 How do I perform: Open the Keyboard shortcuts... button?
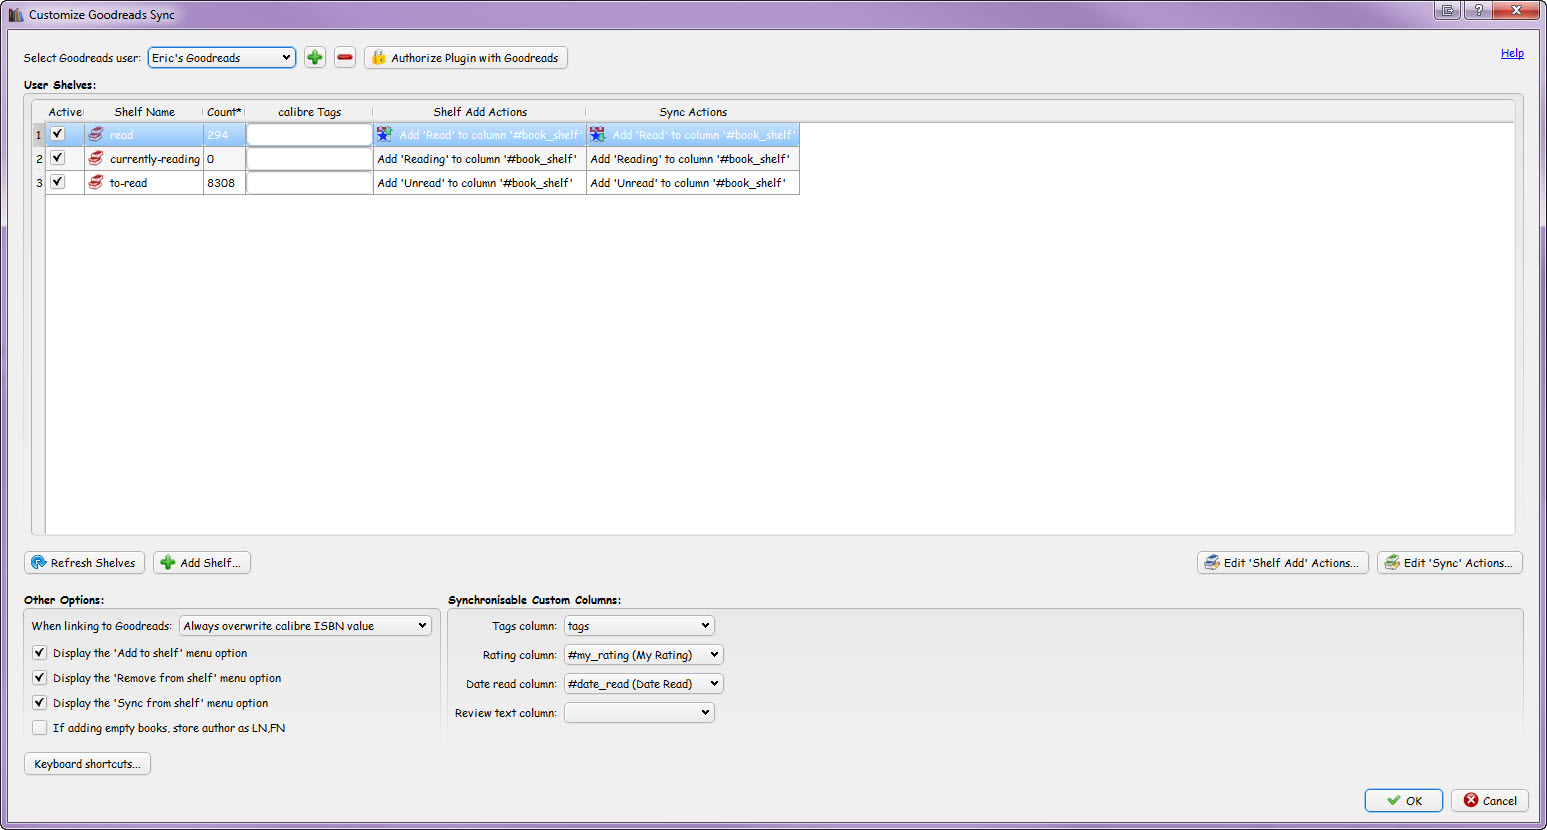click(87, 764)
